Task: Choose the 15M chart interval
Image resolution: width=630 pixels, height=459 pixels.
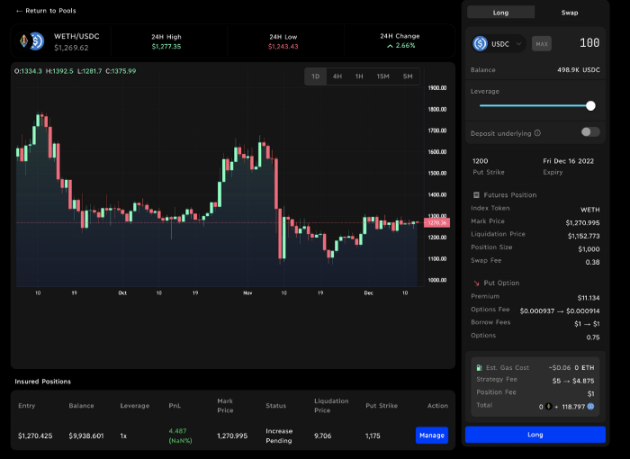Action: point(383,77)
